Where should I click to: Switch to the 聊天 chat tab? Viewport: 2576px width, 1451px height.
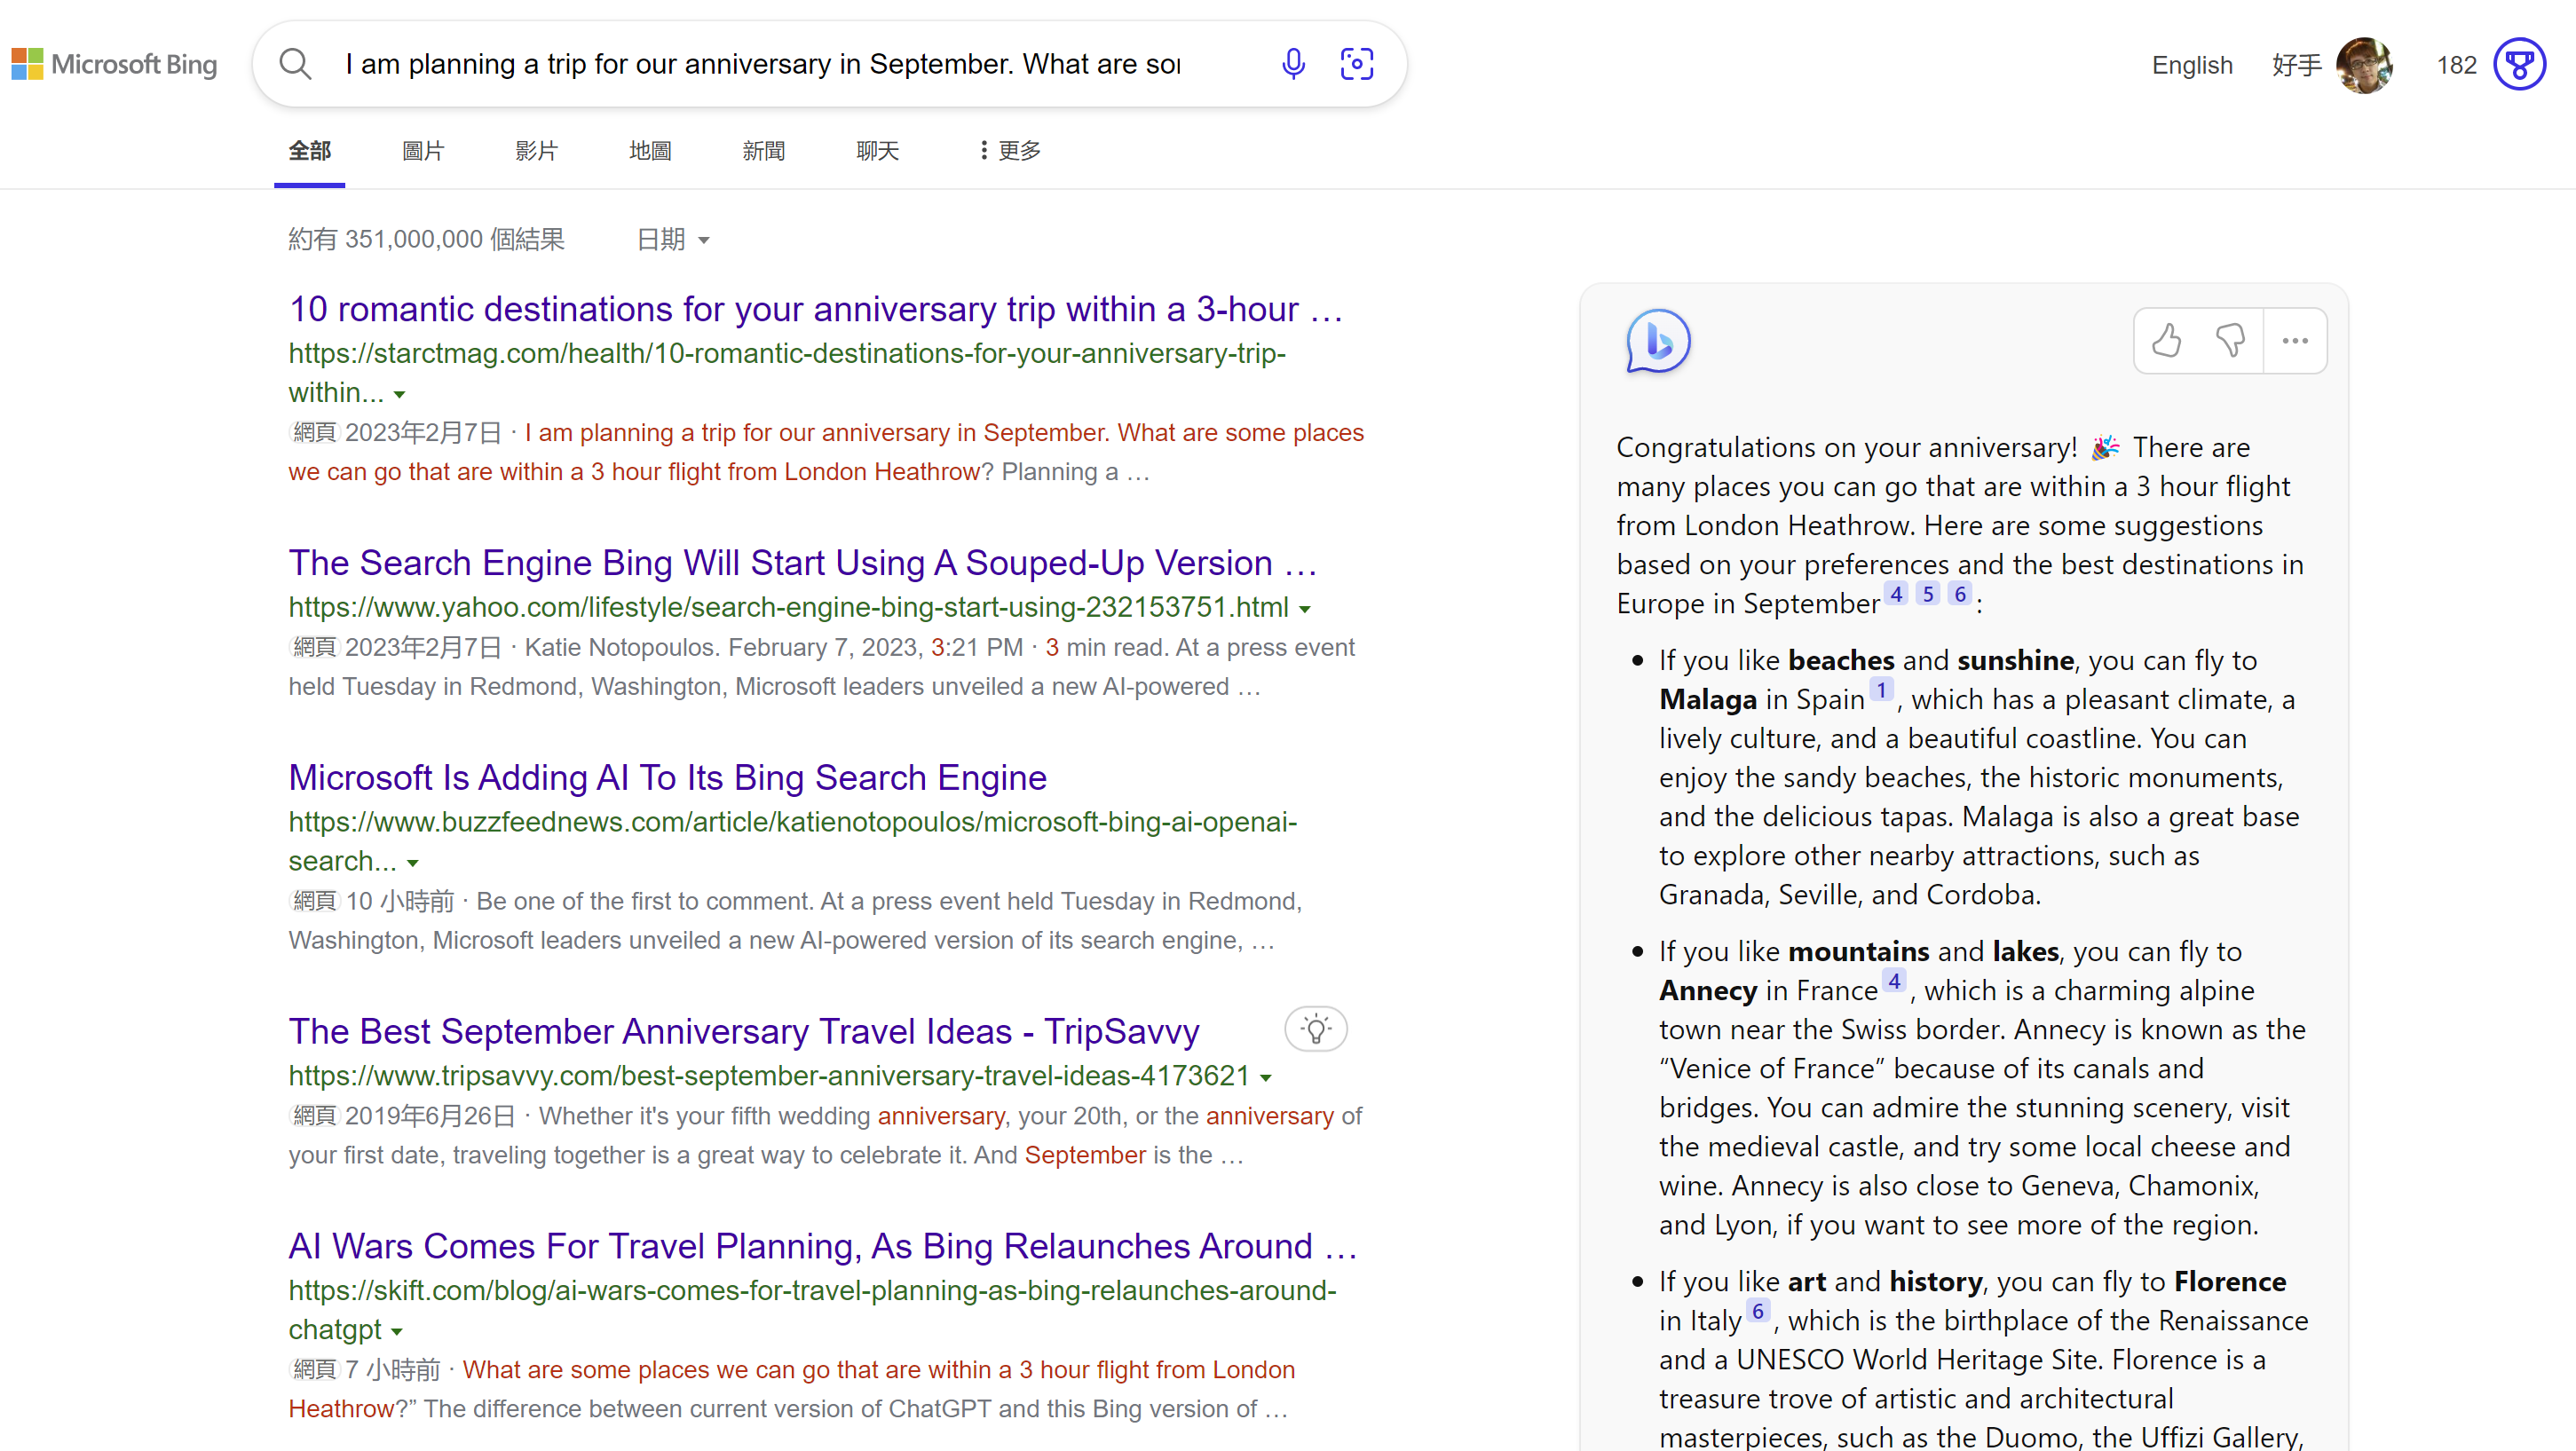click(x=877, y=151)
